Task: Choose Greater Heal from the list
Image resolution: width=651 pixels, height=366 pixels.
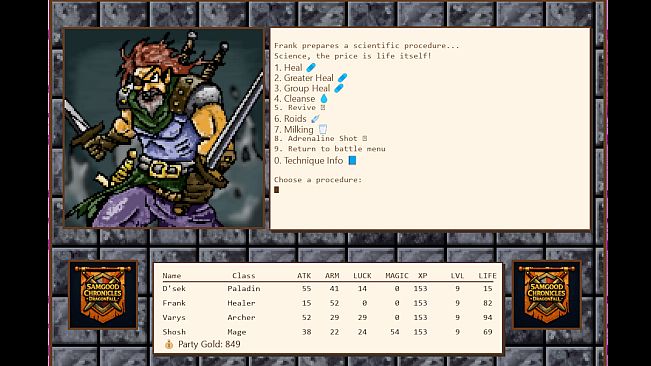Action: tap(311, 78)
